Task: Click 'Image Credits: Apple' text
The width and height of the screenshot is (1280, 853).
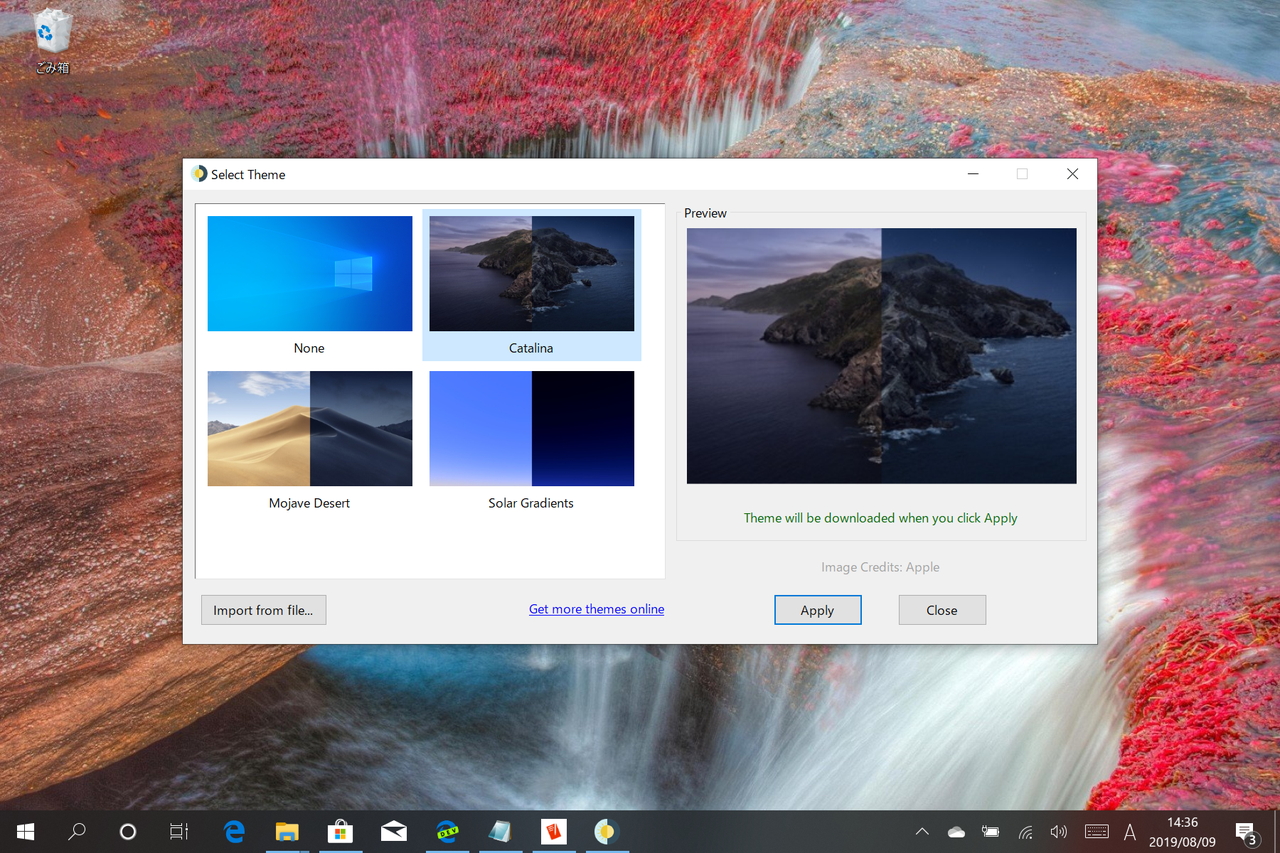Action: click(x=880, y=567)
